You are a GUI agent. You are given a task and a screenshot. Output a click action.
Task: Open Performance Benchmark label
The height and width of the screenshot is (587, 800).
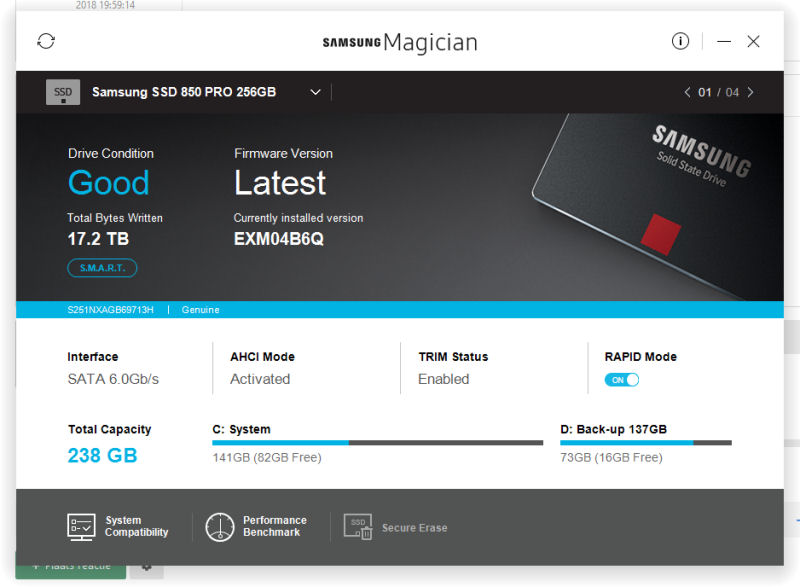[x=274, y=526]
